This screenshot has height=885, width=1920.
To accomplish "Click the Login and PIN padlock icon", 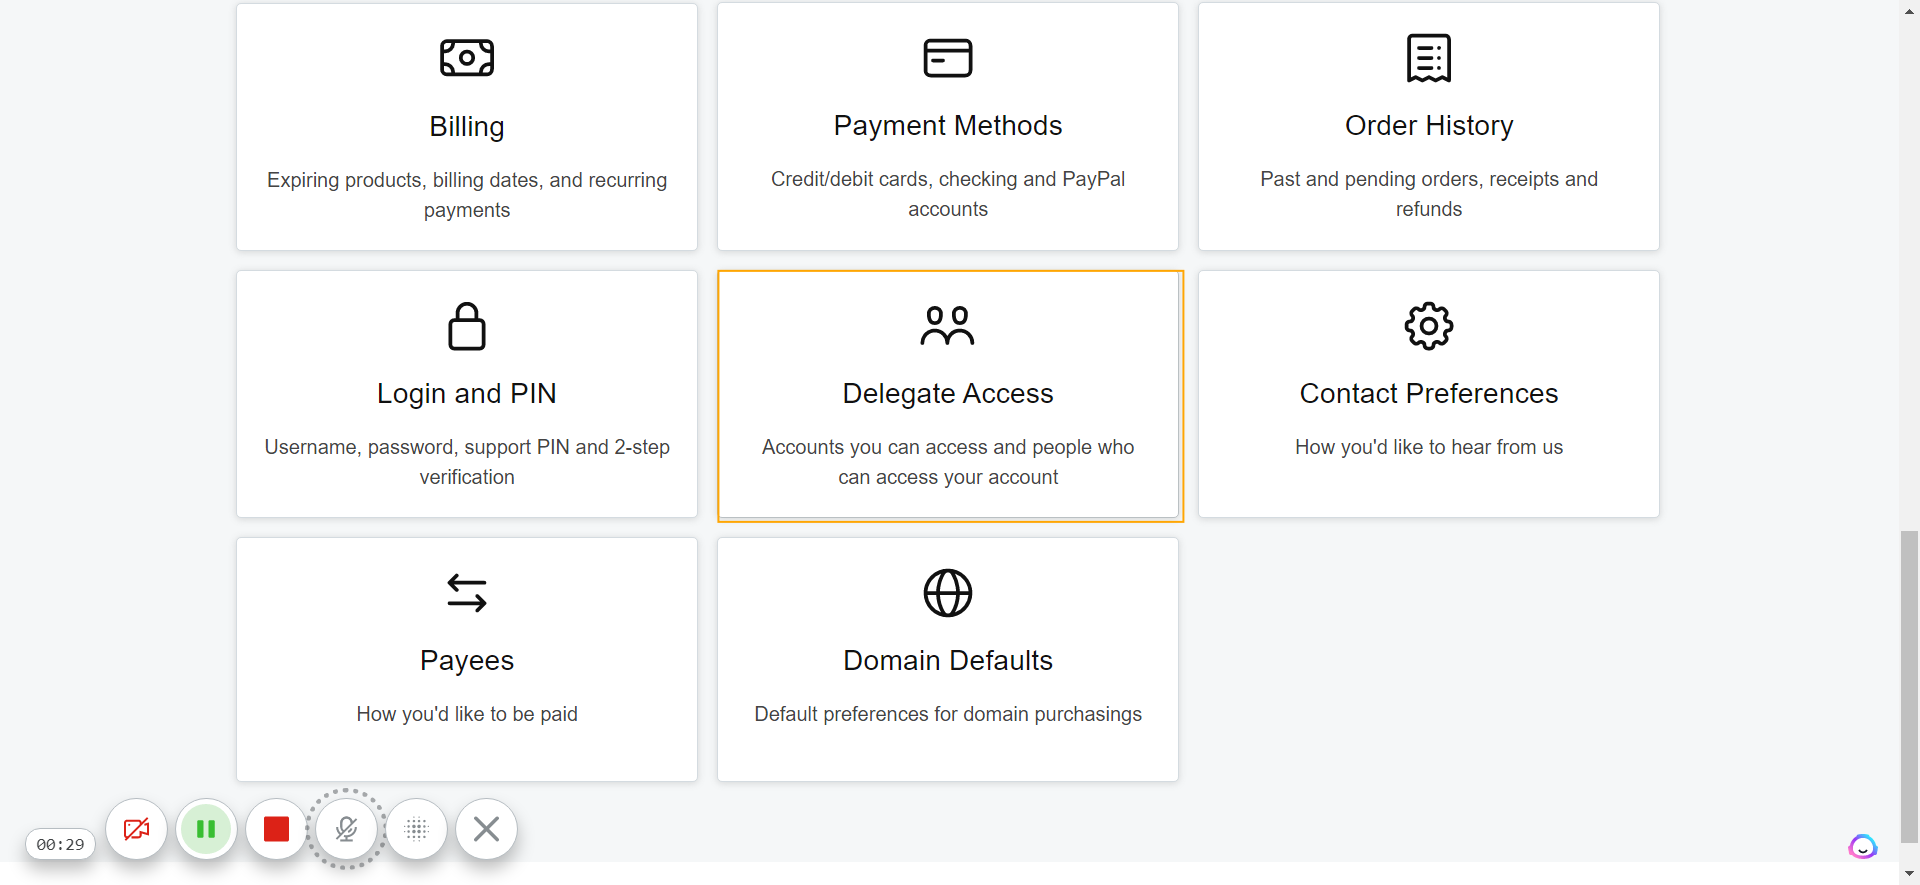I will [x=467, y=326].
